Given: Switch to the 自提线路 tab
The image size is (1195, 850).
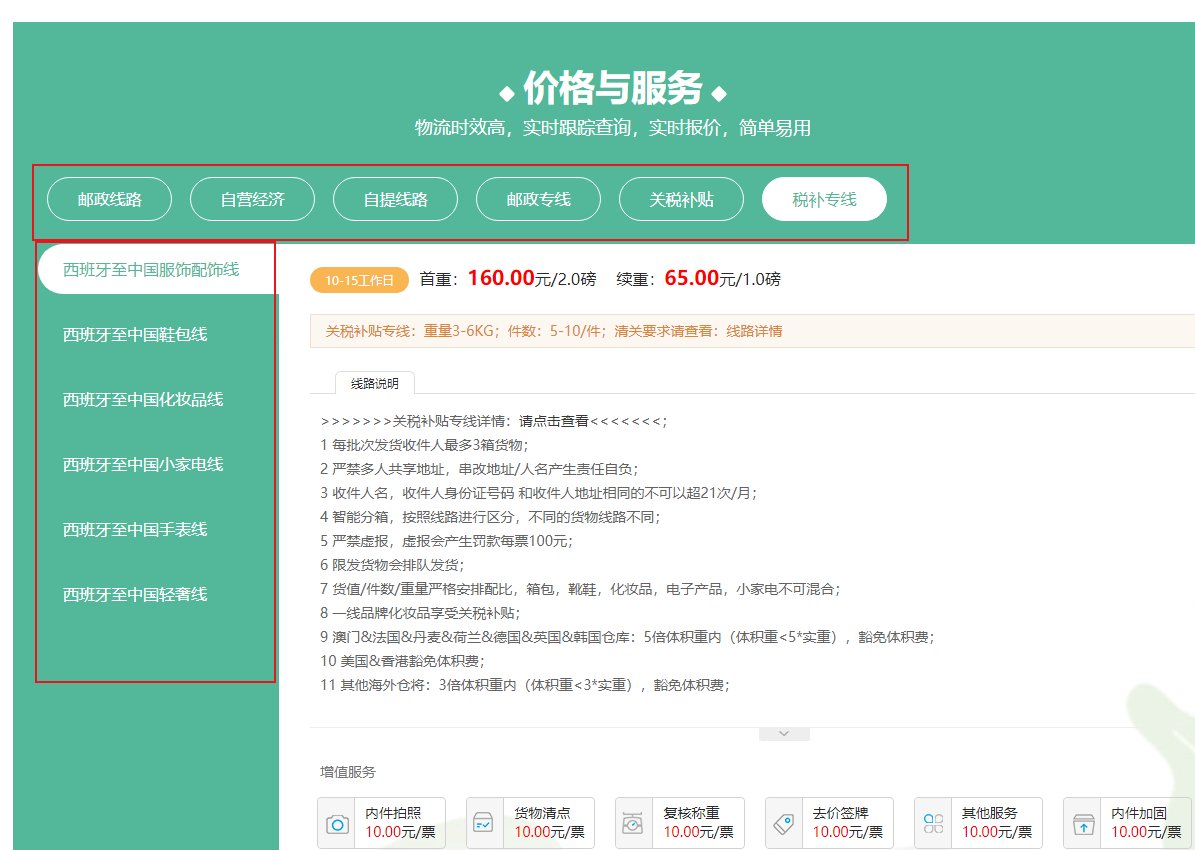Looking at the screenshot, I should click(x=396, y=200).
